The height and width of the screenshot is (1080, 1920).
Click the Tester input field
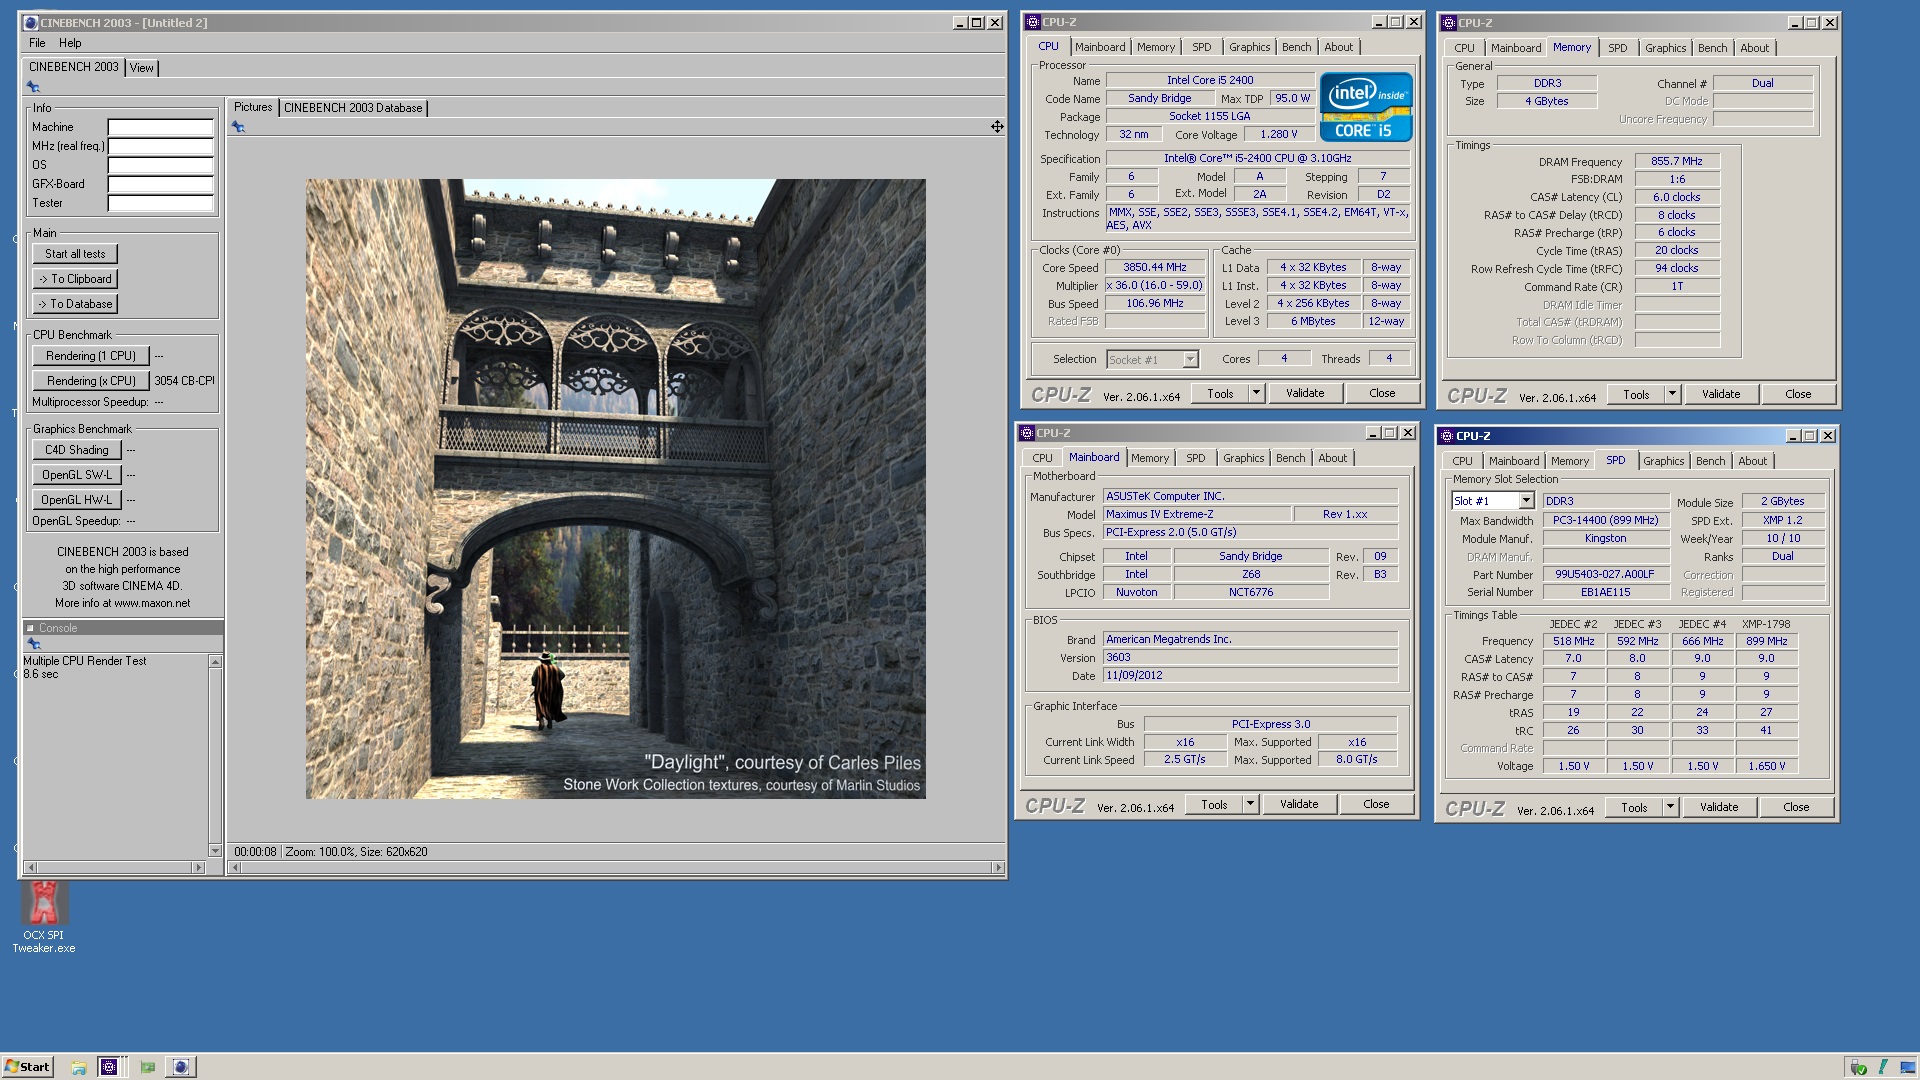(161, 203)
